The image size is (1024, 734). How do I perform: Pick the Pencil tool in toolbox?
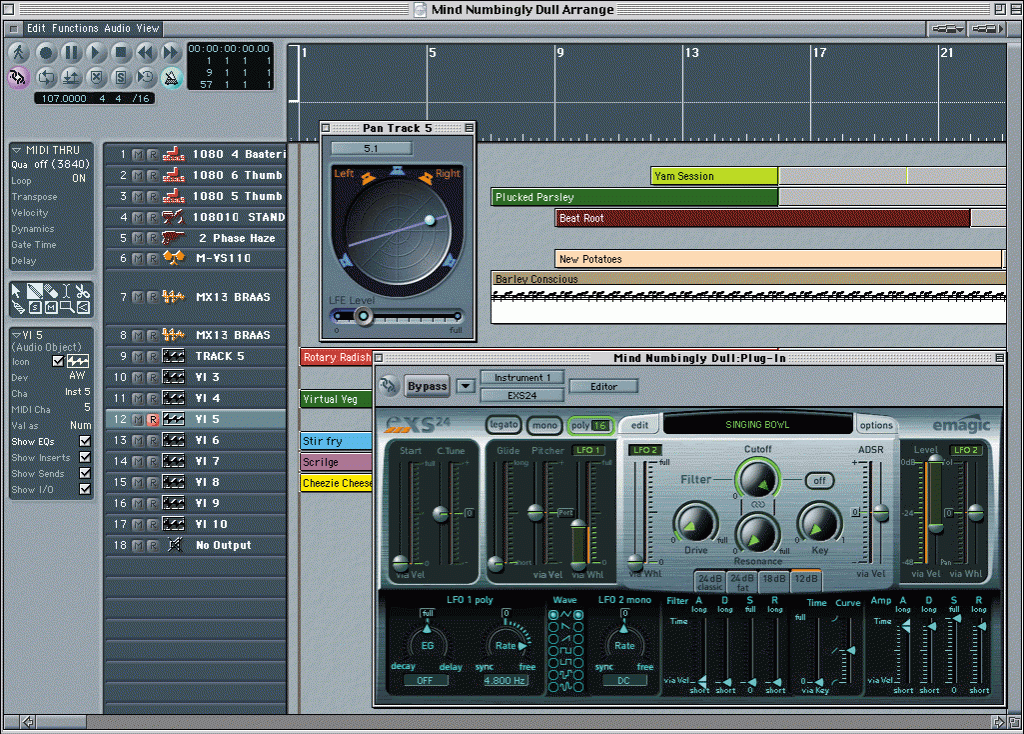(x=35, y=291)
